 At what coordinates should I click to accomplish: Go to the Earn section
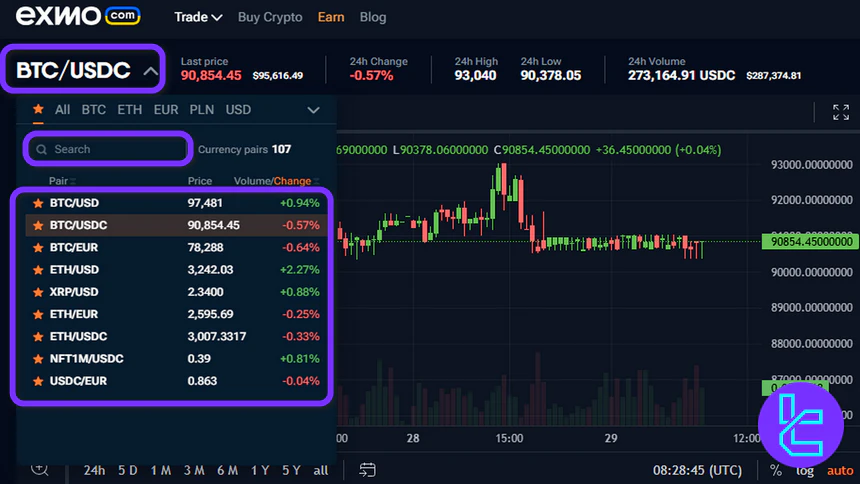(x=331, y=17)
